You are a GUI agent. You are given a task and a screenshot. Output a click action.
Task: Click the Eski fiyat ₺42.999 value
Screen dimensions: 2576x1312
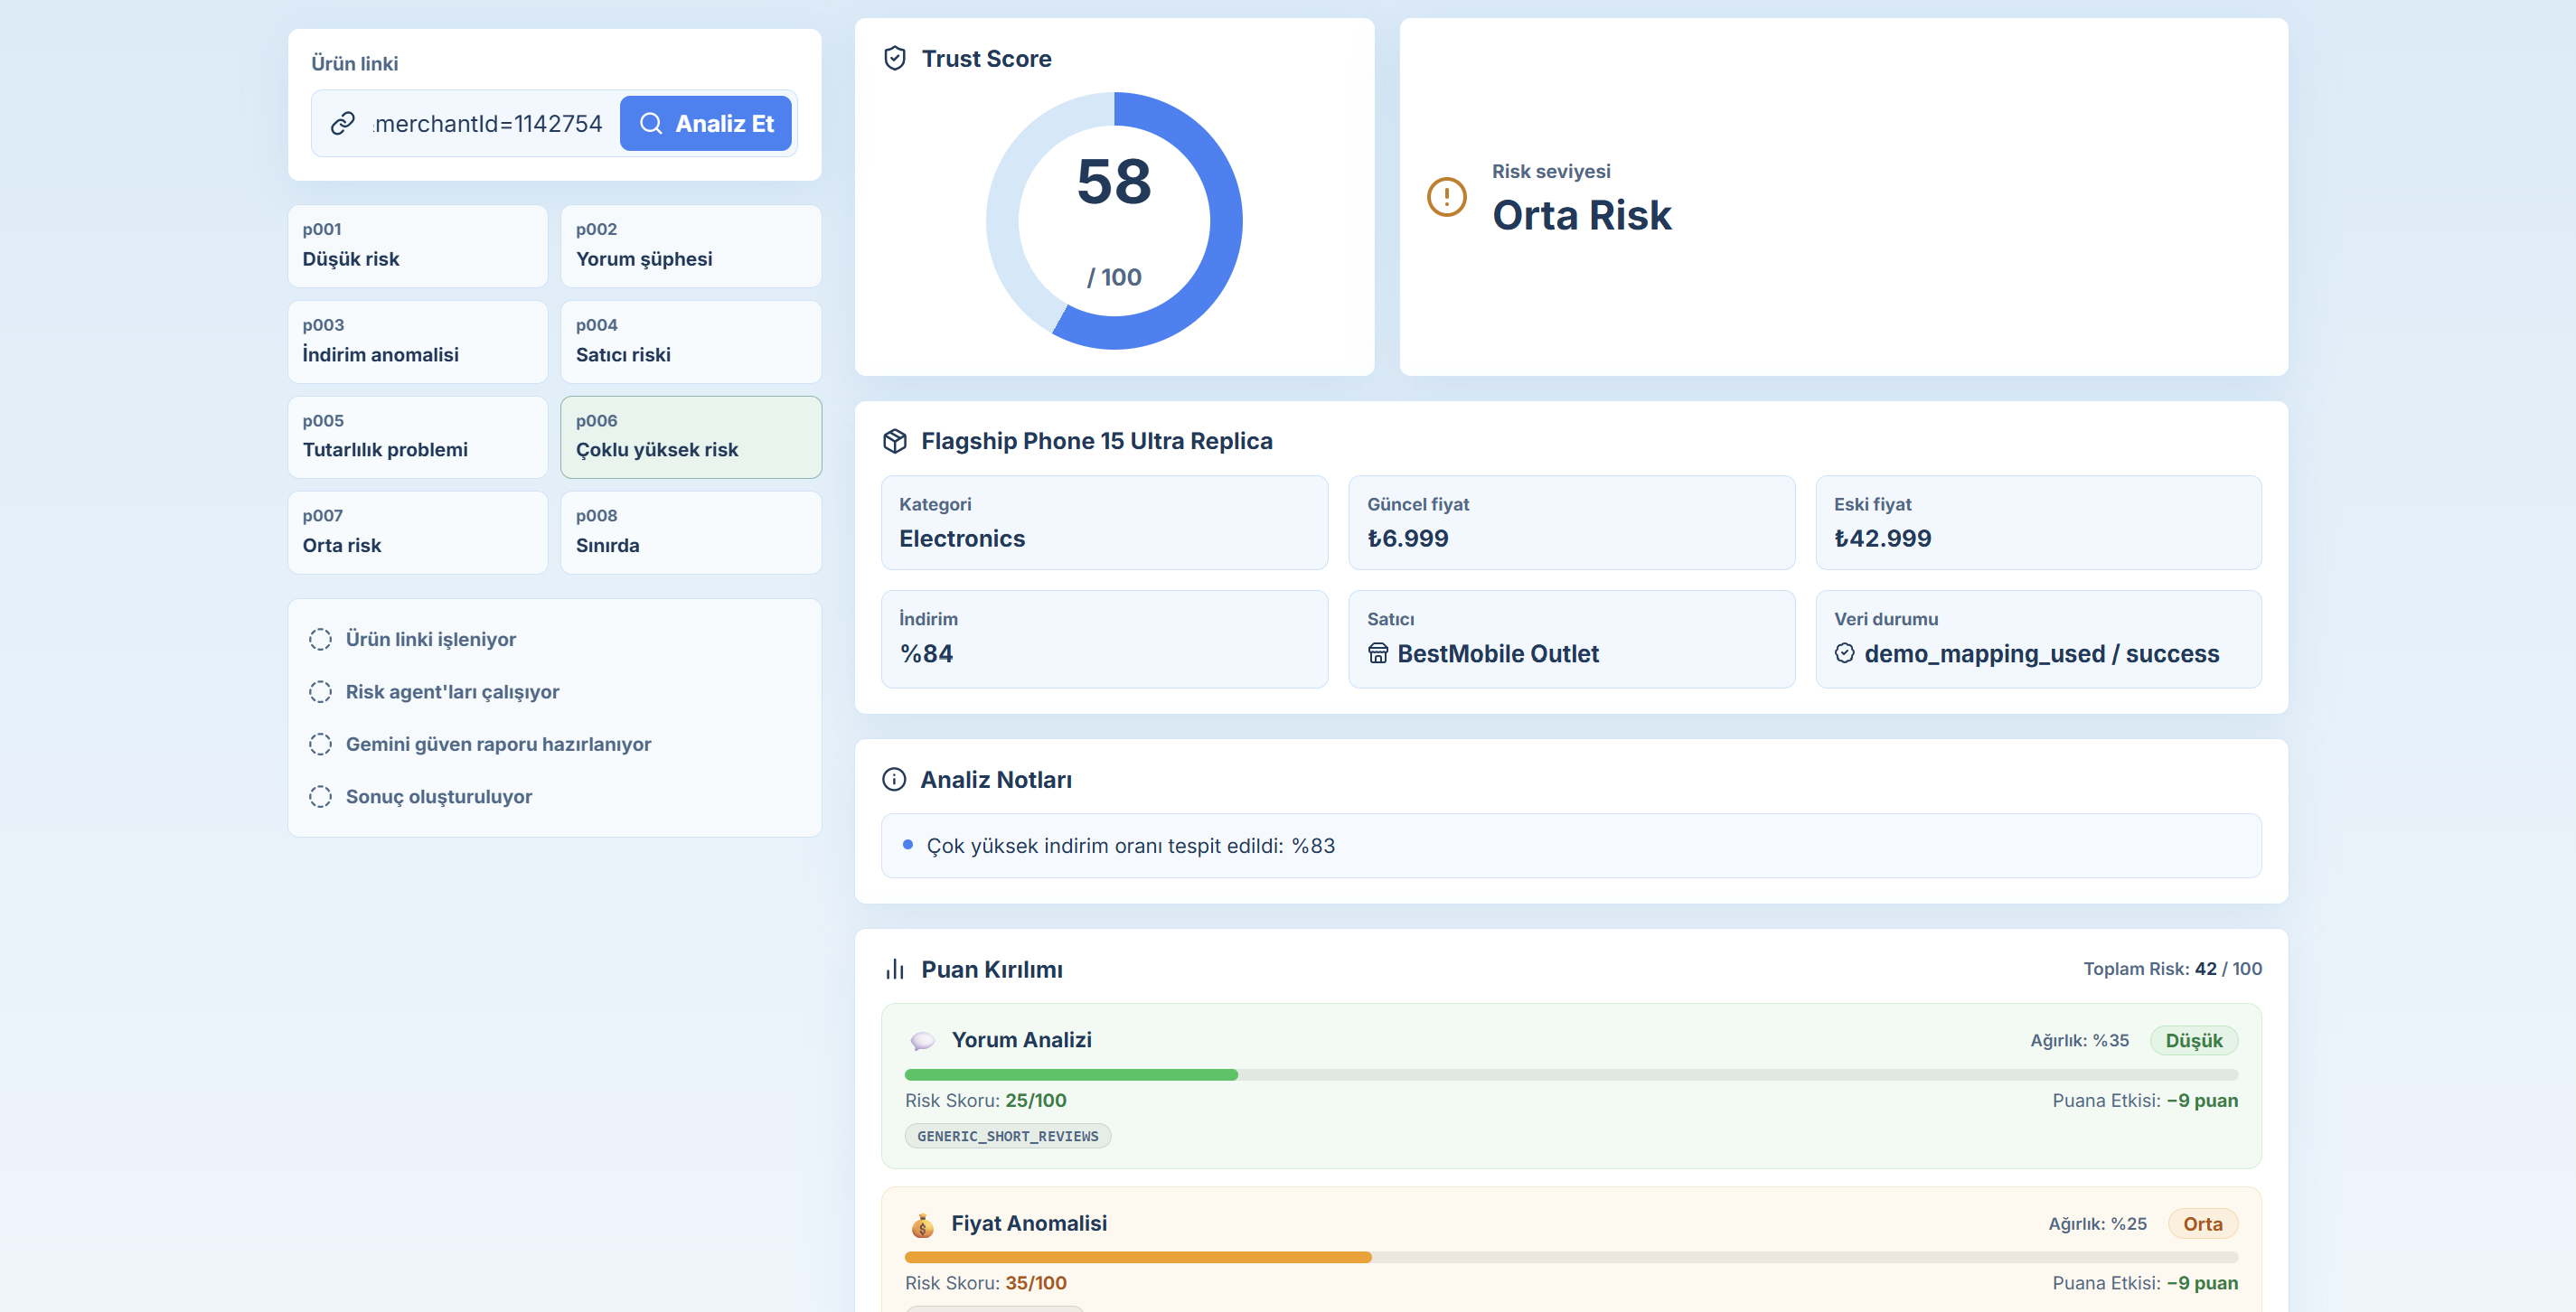pos(1883,538)
